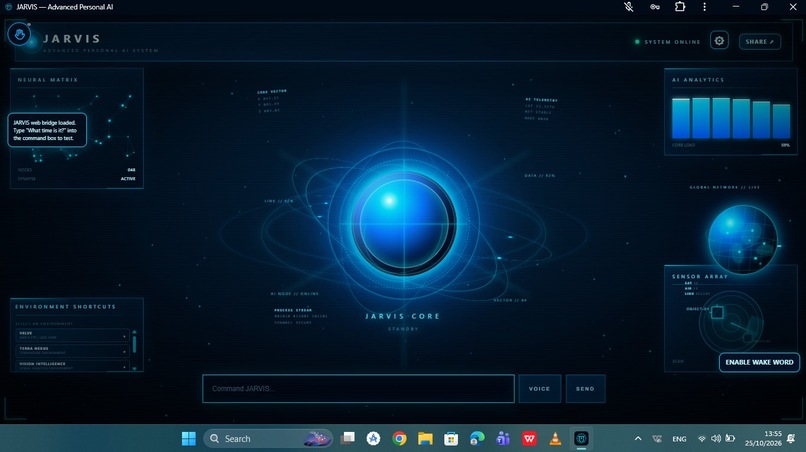The height and width of the screenshot is (452, 806).
Task: Click the JARVIS app taskbar icon
Action: point(581,439)
